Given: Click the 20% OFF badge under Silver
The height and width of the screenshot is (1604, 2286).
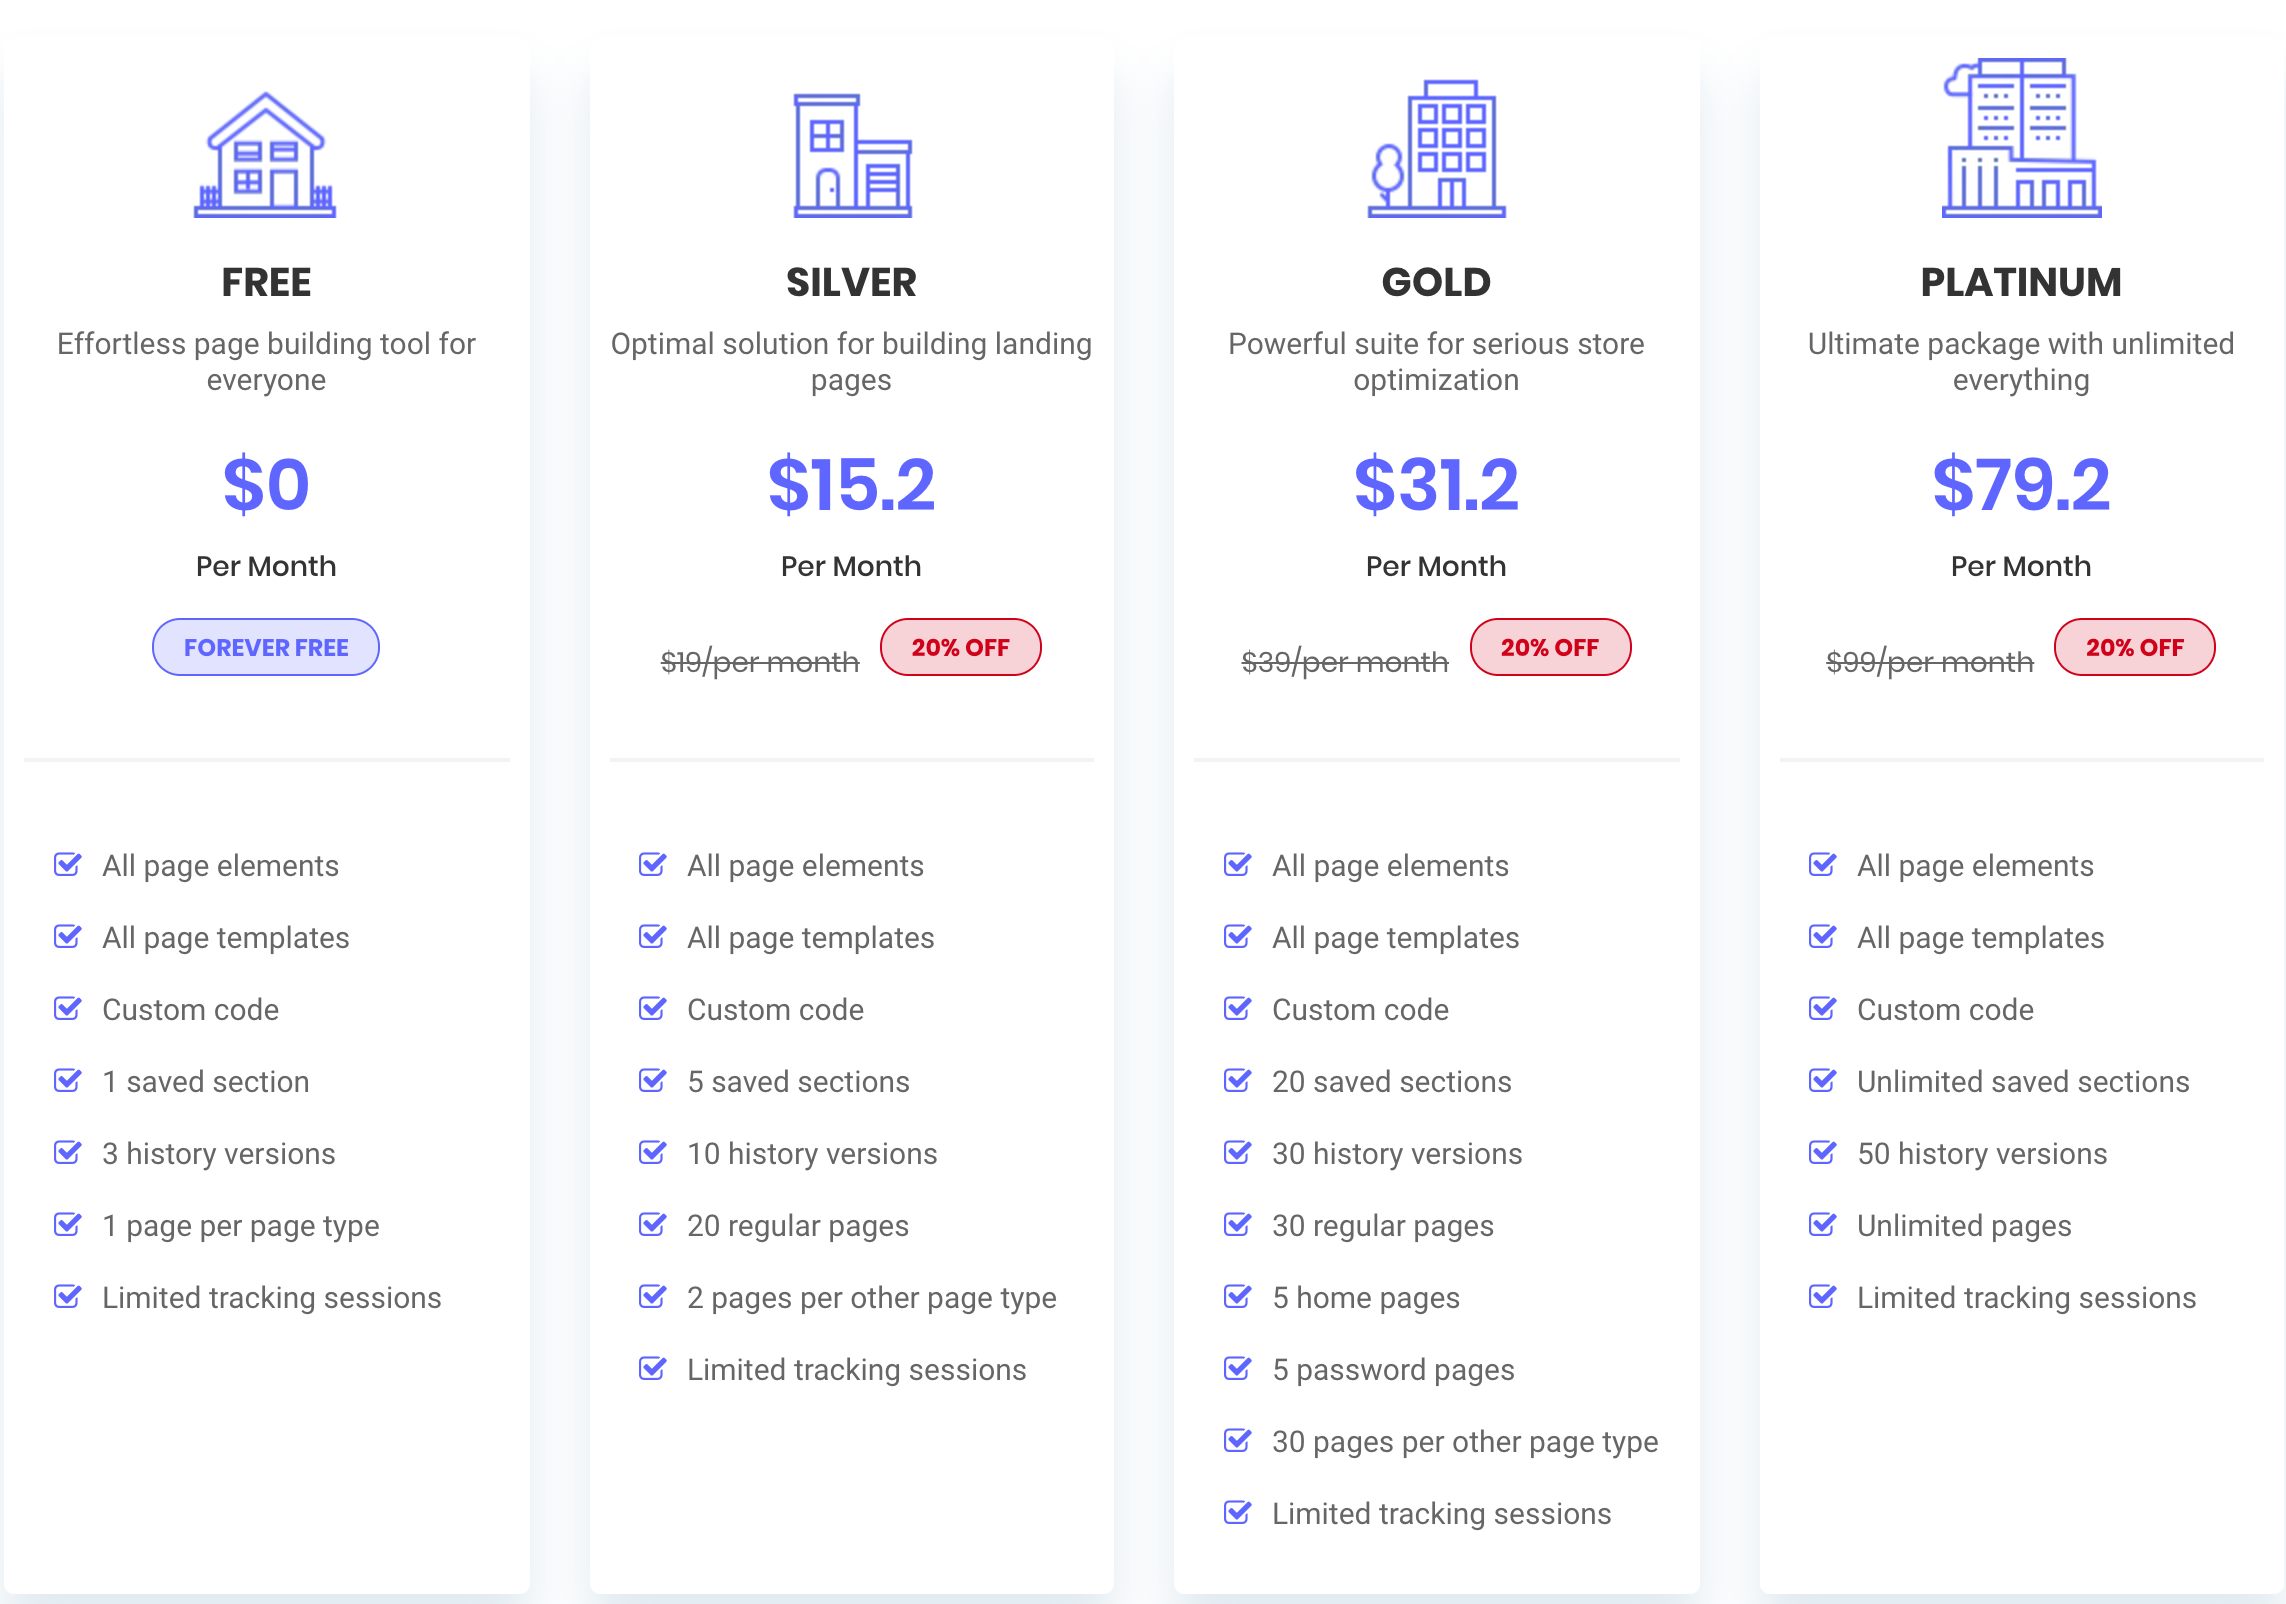Looking at the screenshot, I should tap(960, 647).
